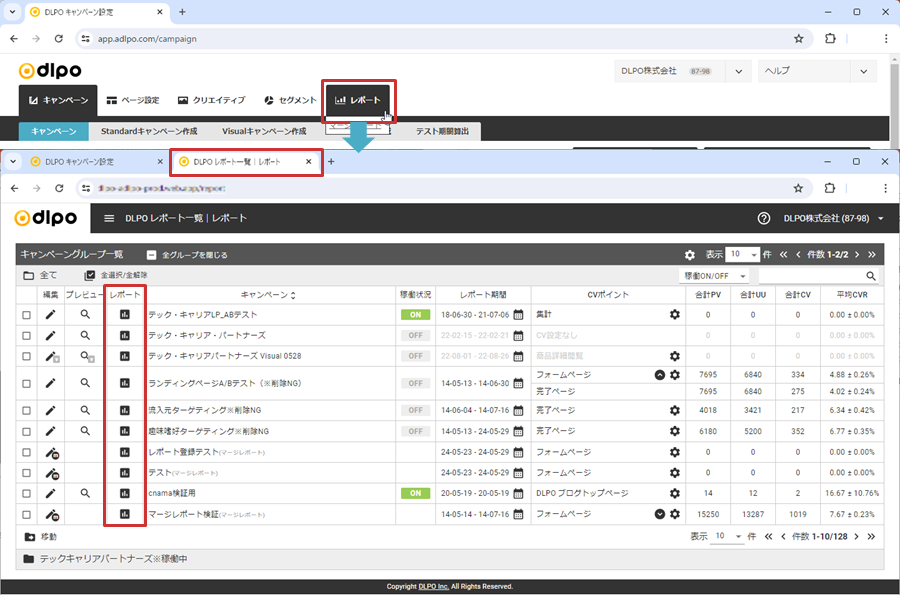Click the 移動 folder move icon
Image resolution: width=900 pixels, height=595 pixels.
[30, 537]
